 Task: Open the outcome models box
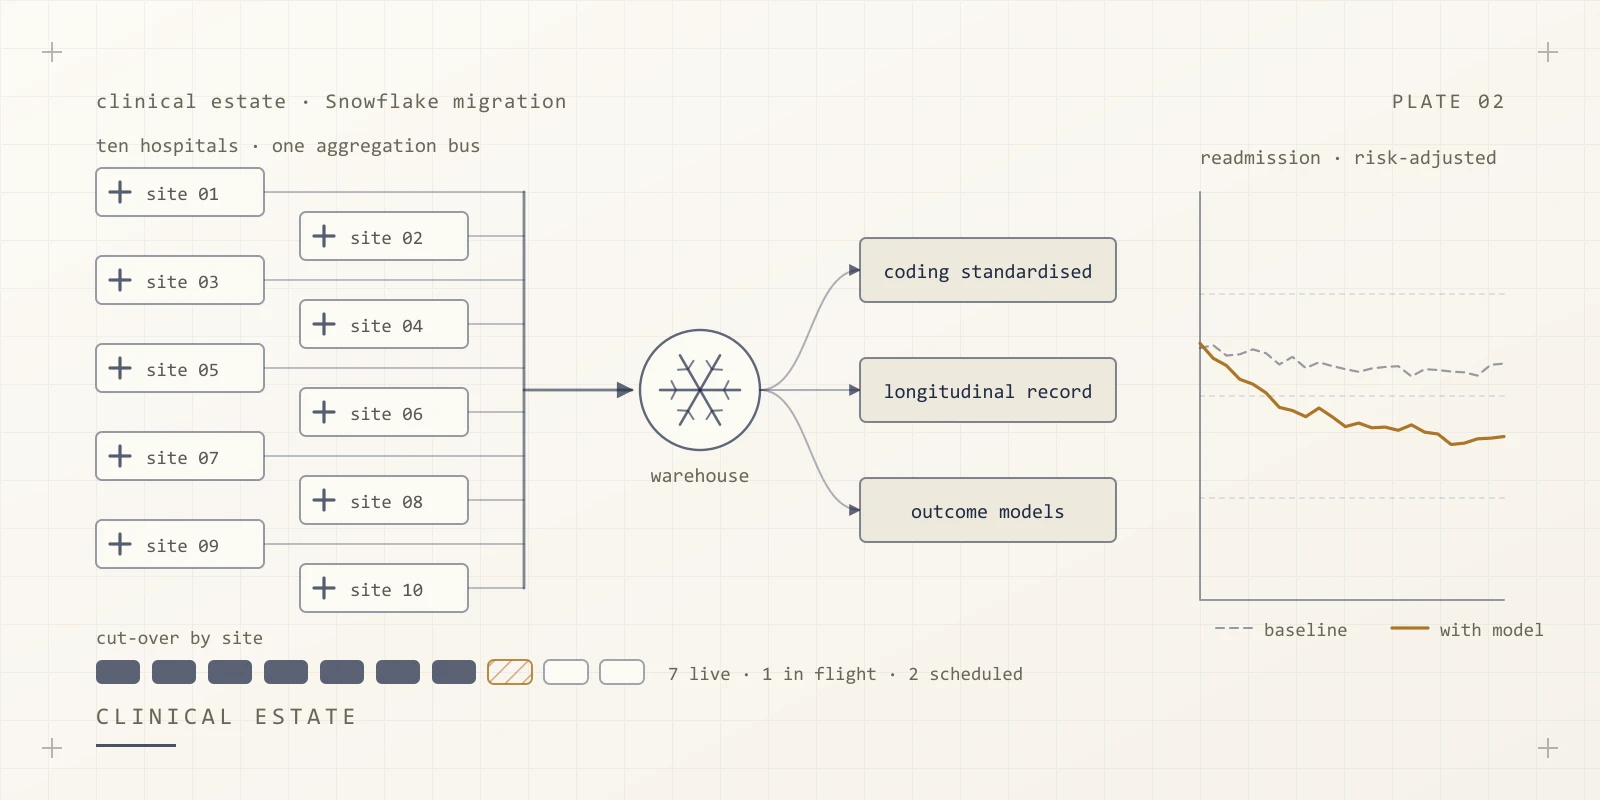[x=988, y=510]
